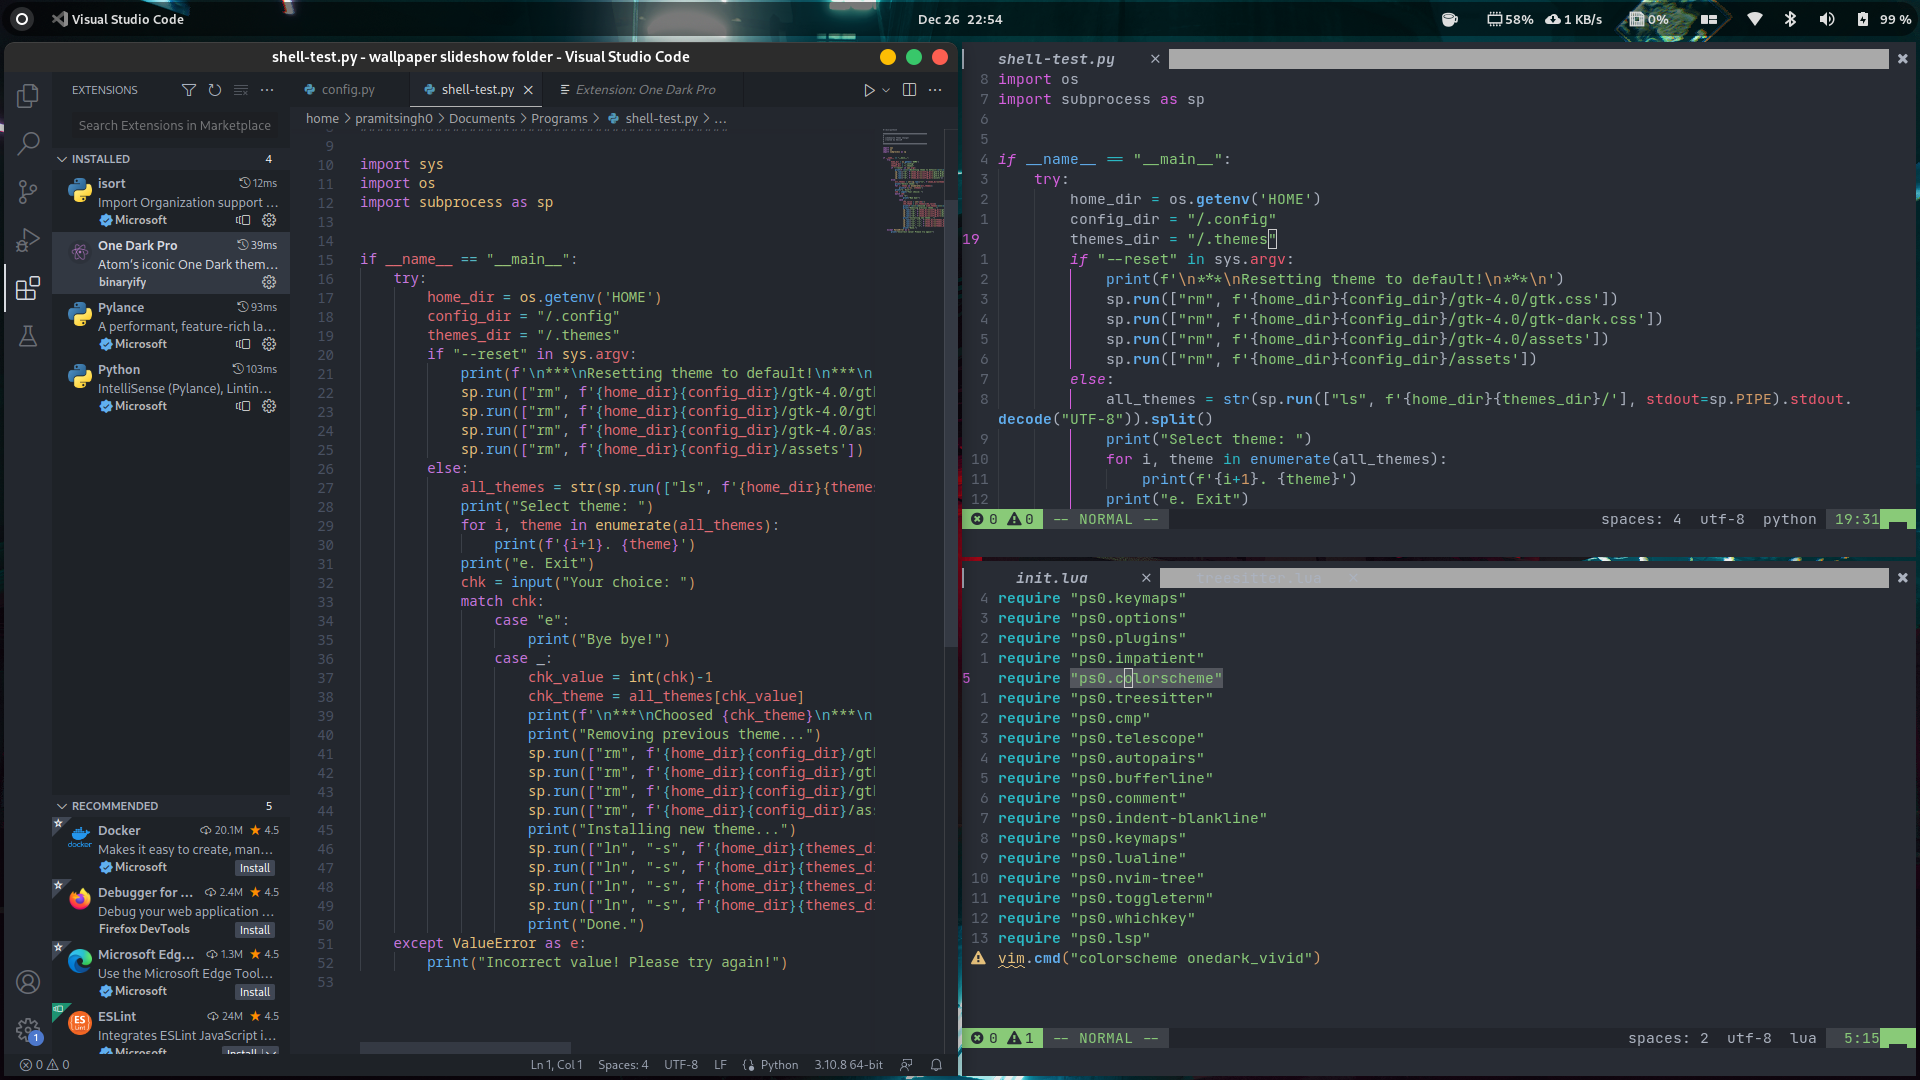Open the Testing panel (flask icon)

[27, 336]
